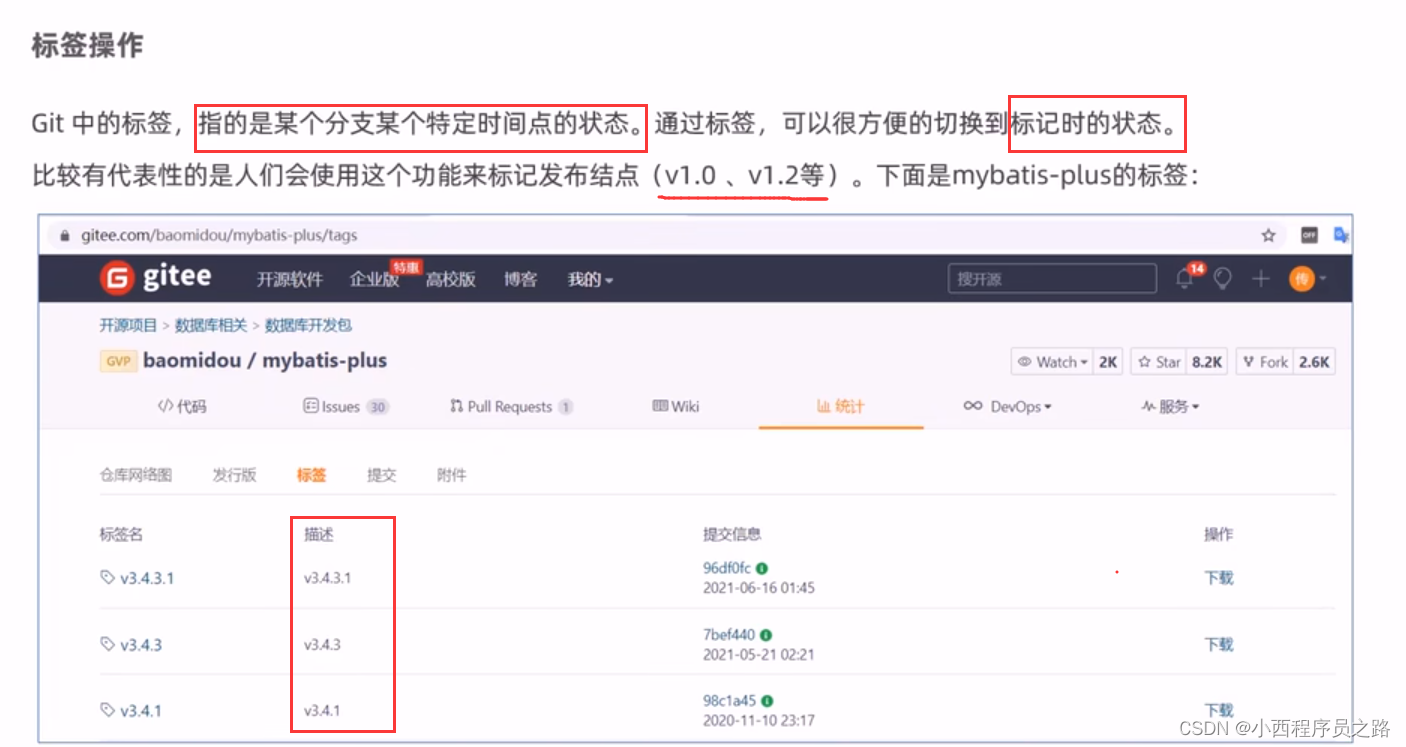The width and height of the screenshot is (1406, 747).
Task: Click the tag icon beside v3.4.3
Action: coord(107,644)
